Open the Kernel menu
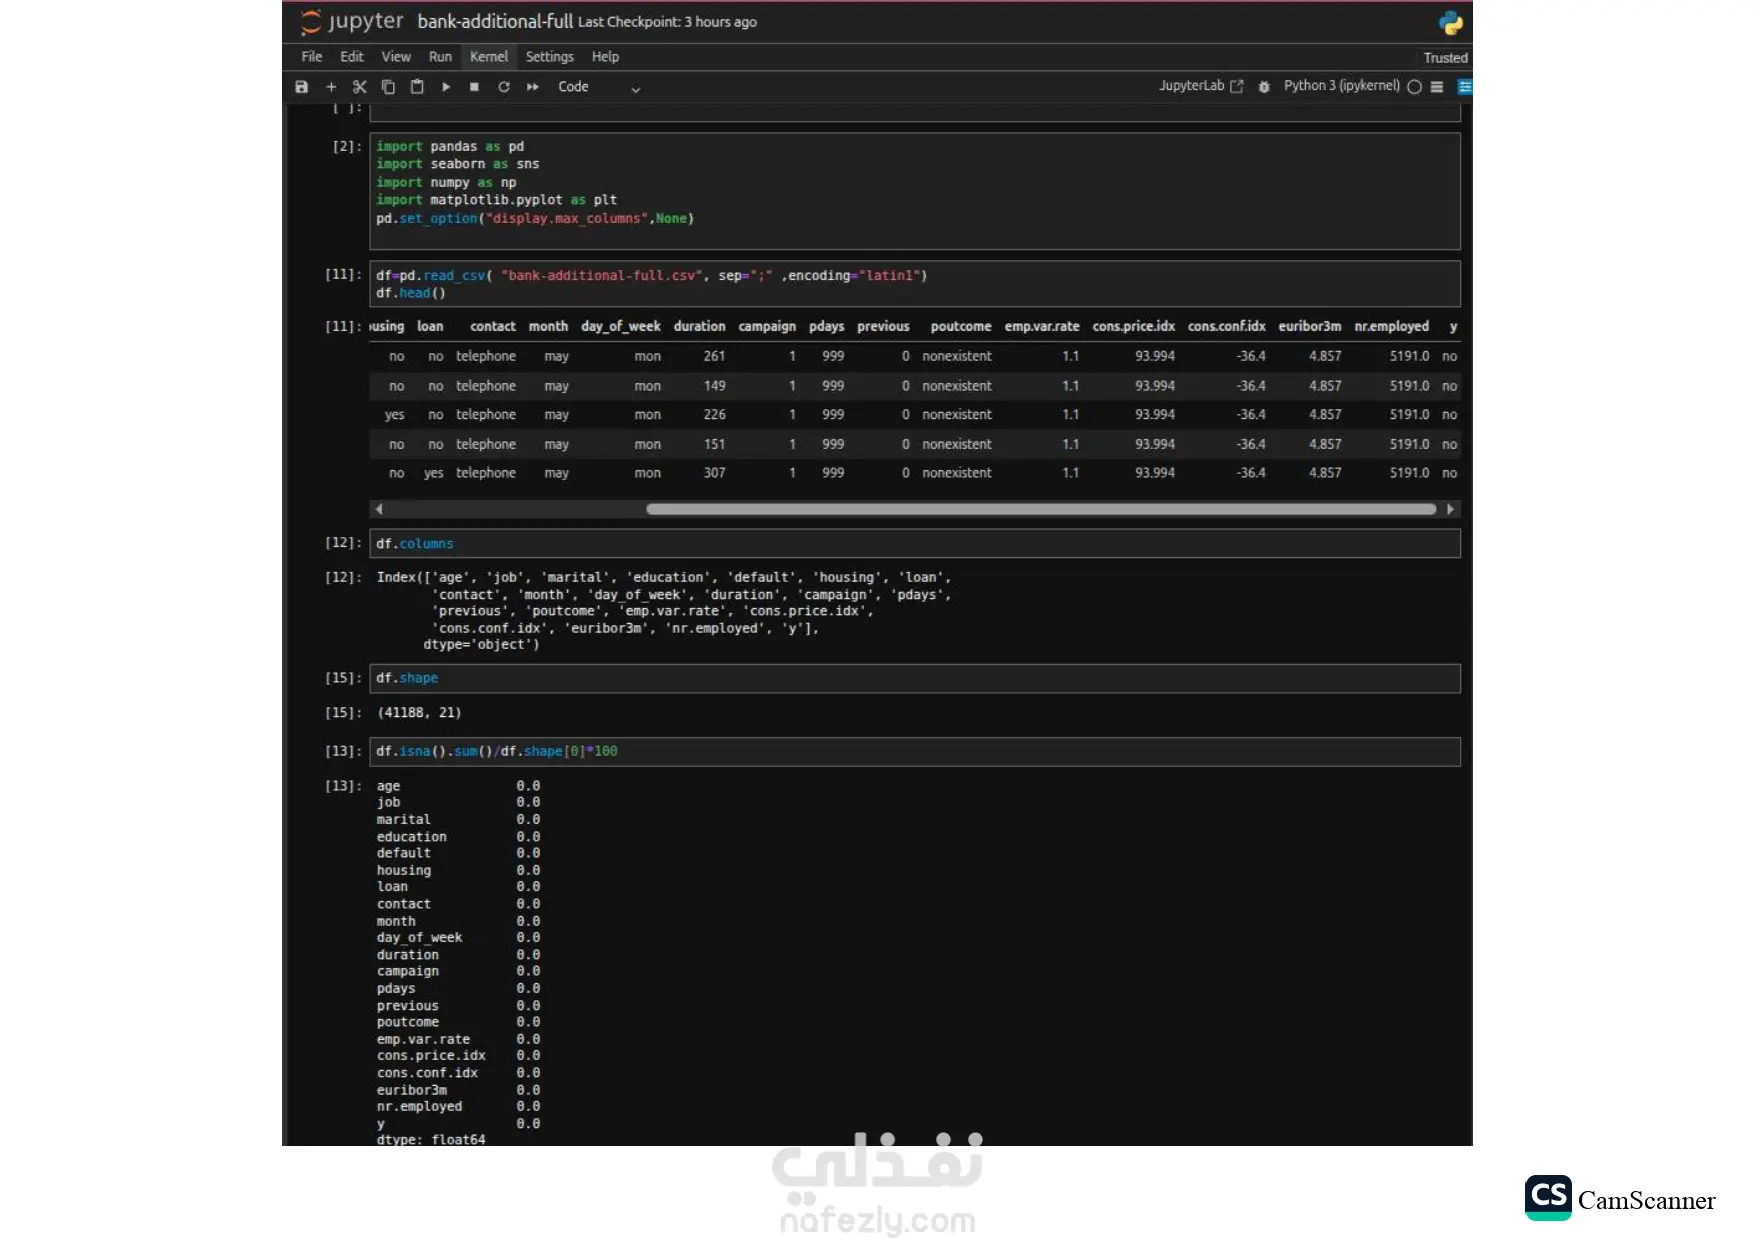 pyautogui.click(x=489, y=57)
